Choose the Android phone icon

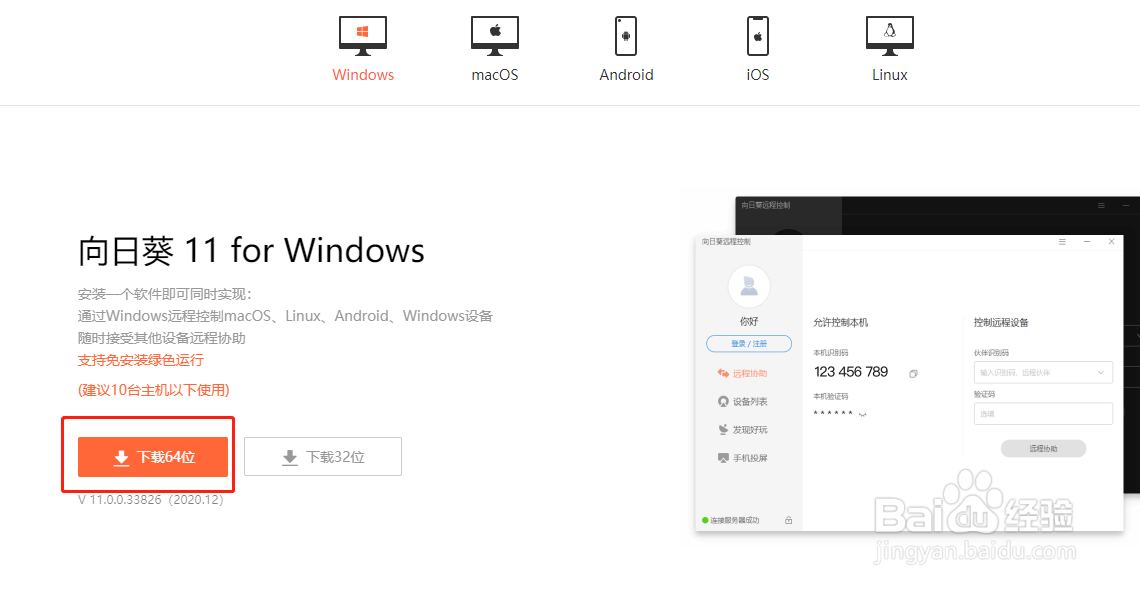626,36
